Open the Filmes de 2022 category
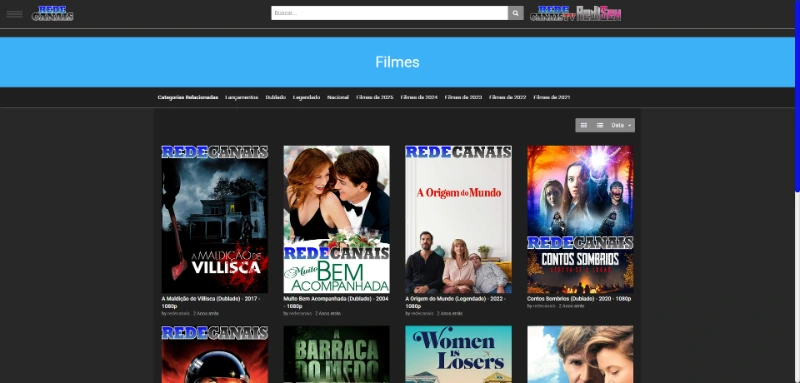 click(x=508, y=97)
